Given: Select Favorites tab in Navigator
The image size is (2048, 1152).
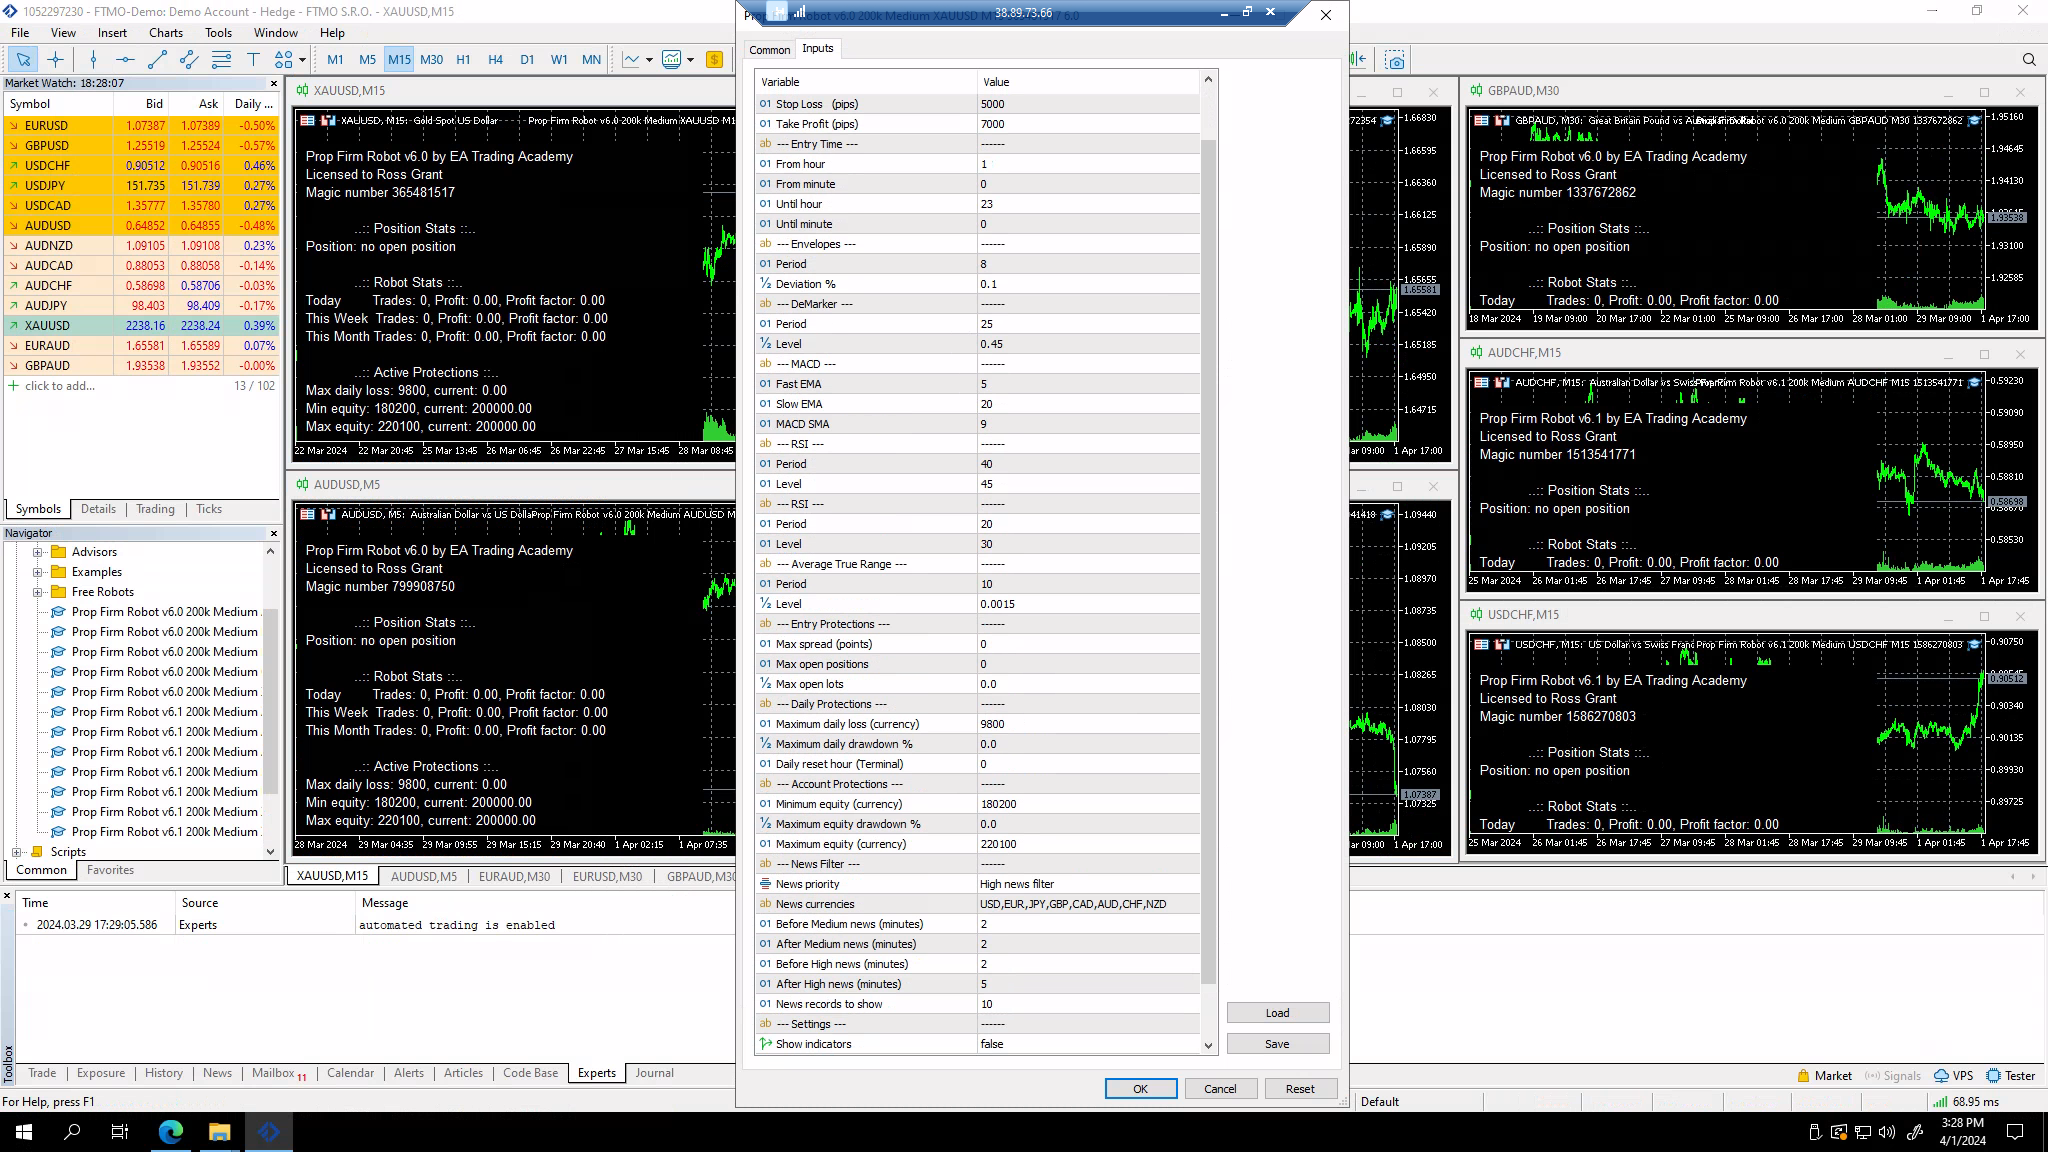Looking at the screenshot, I should (x=110, y=870).
